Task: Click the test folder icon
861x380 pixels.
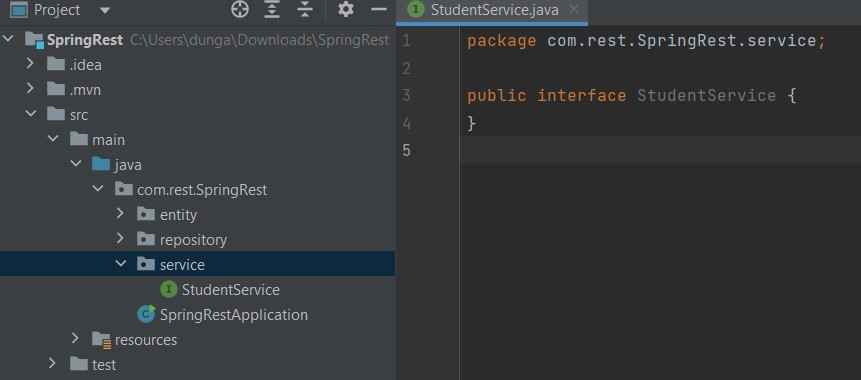Action: click(x=79, y=364)
